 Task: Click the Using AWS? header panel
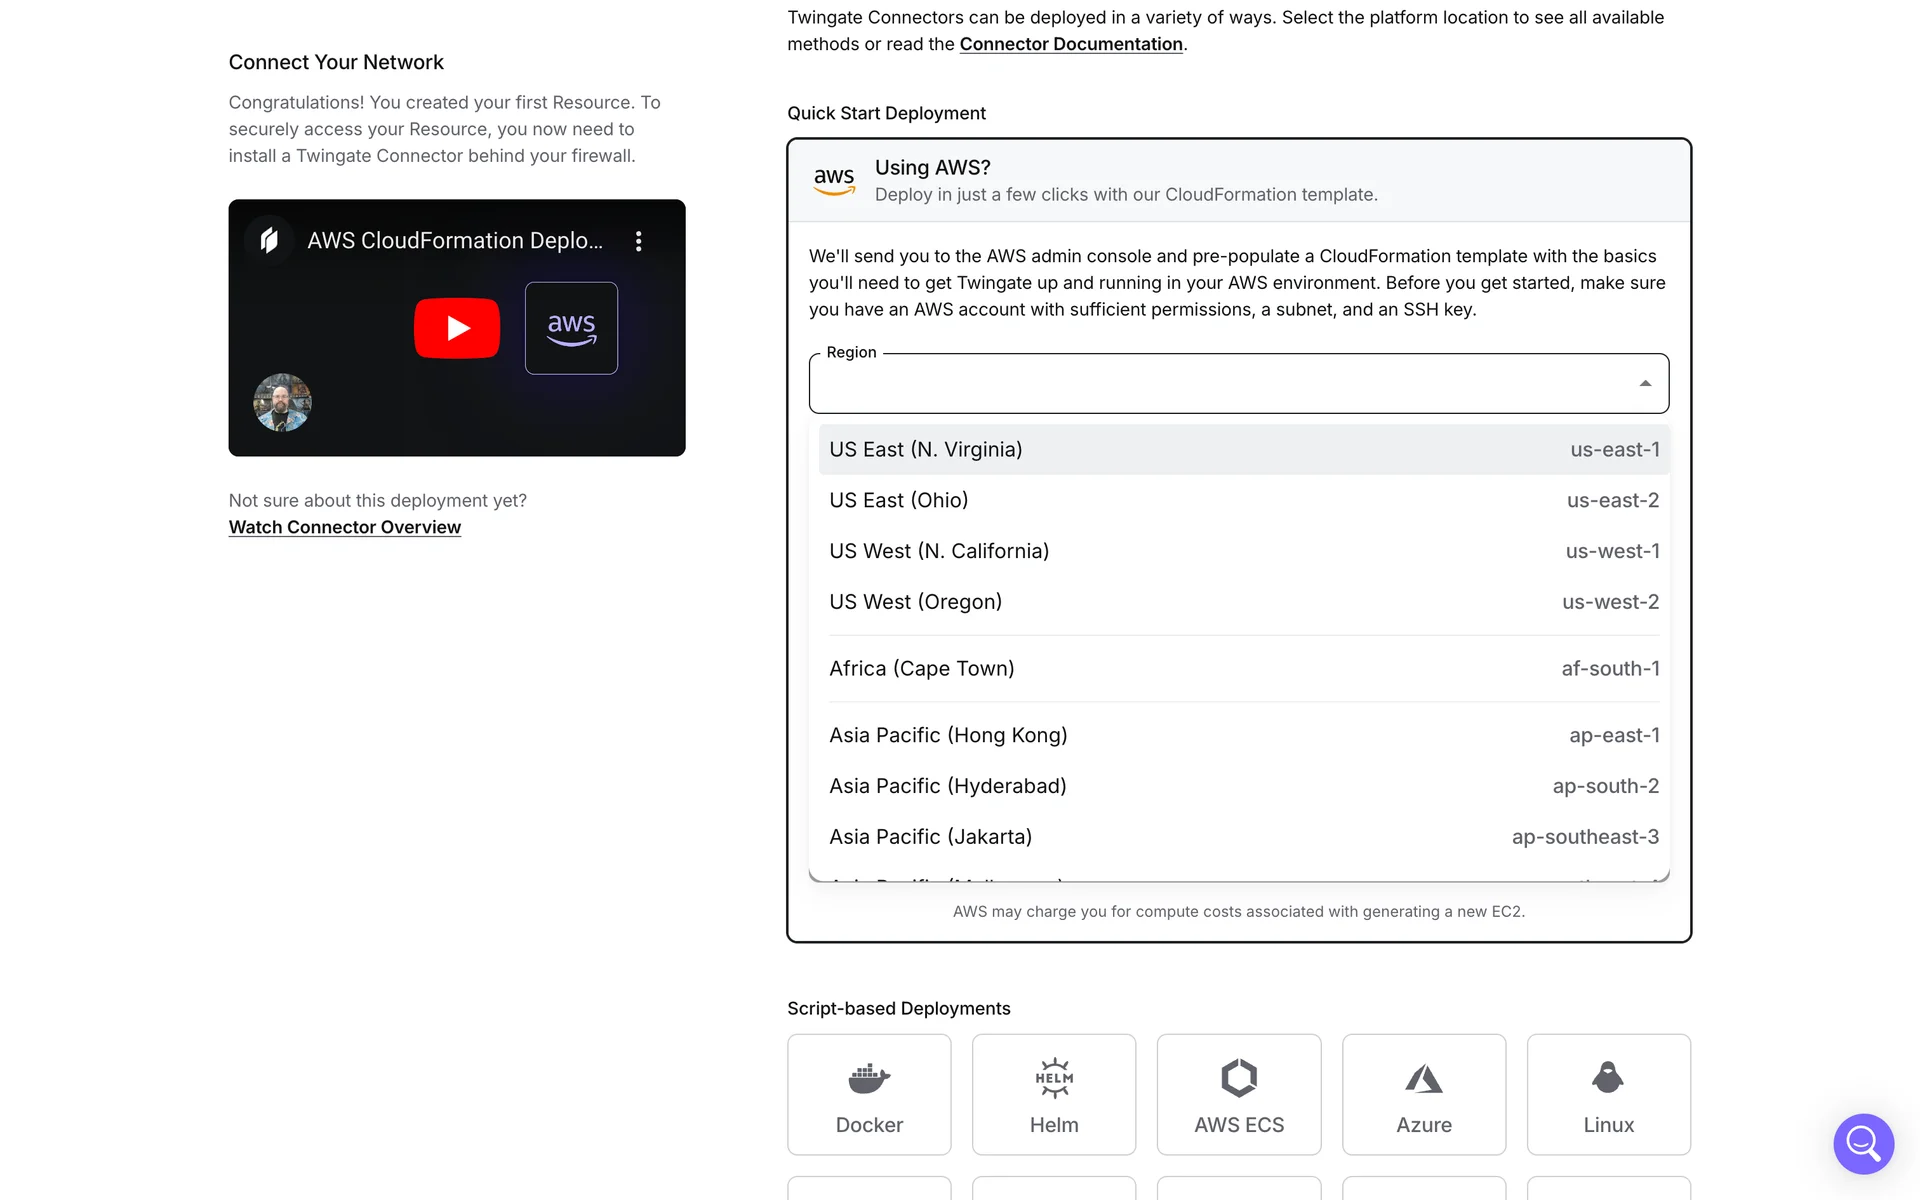1238,181
